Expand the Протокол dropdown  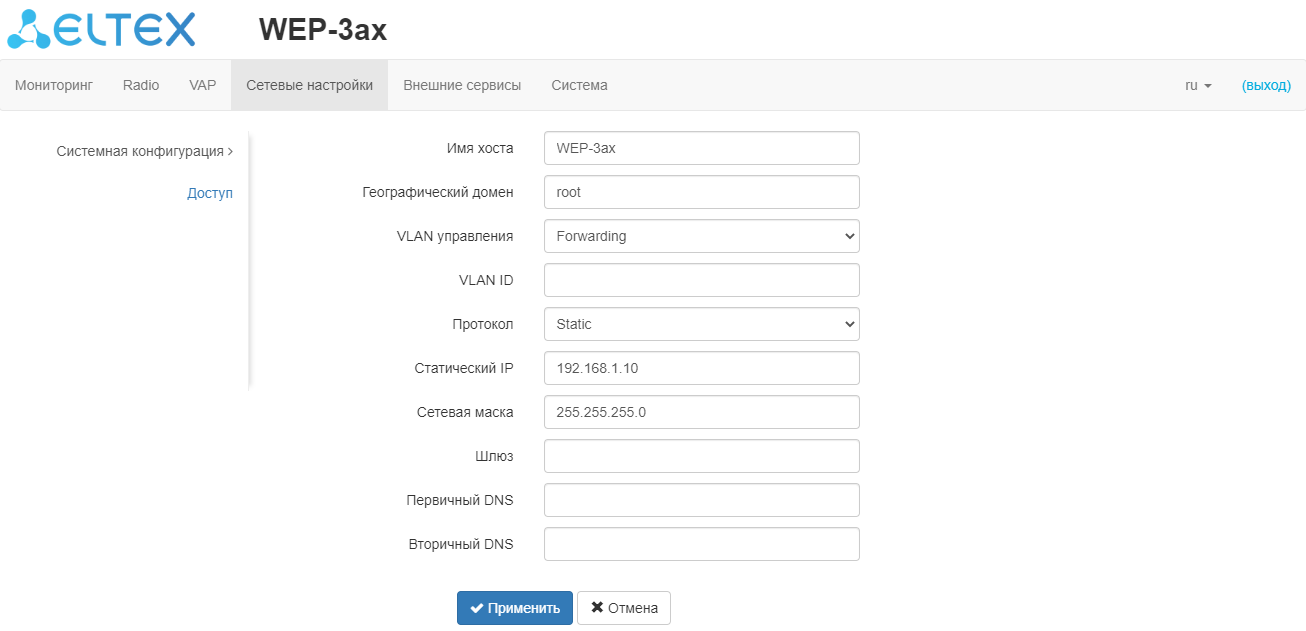click(701, 324)
